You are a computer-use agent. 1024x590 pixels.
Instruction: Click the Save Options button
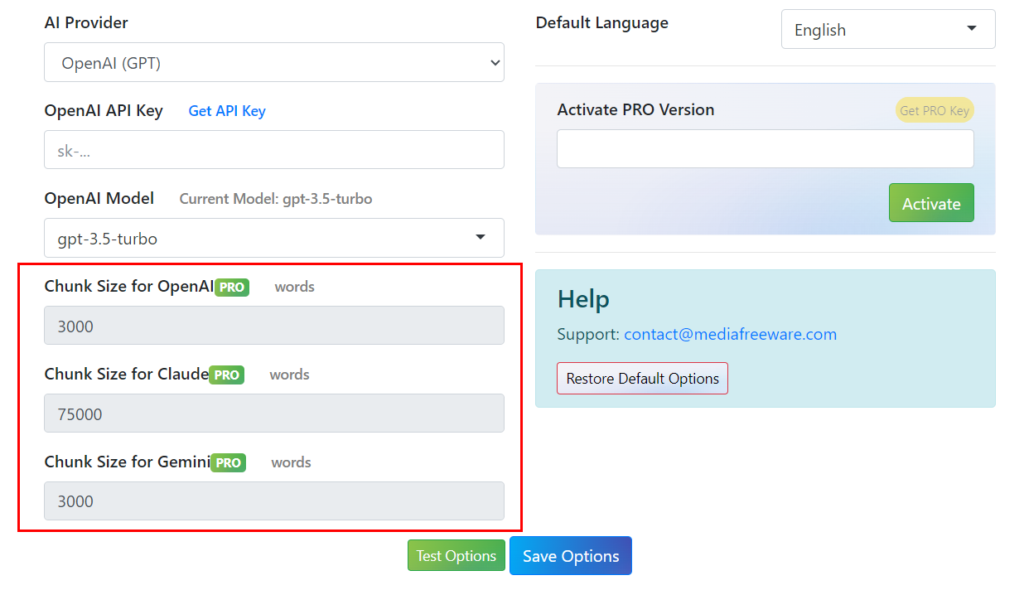coord(571,556)
